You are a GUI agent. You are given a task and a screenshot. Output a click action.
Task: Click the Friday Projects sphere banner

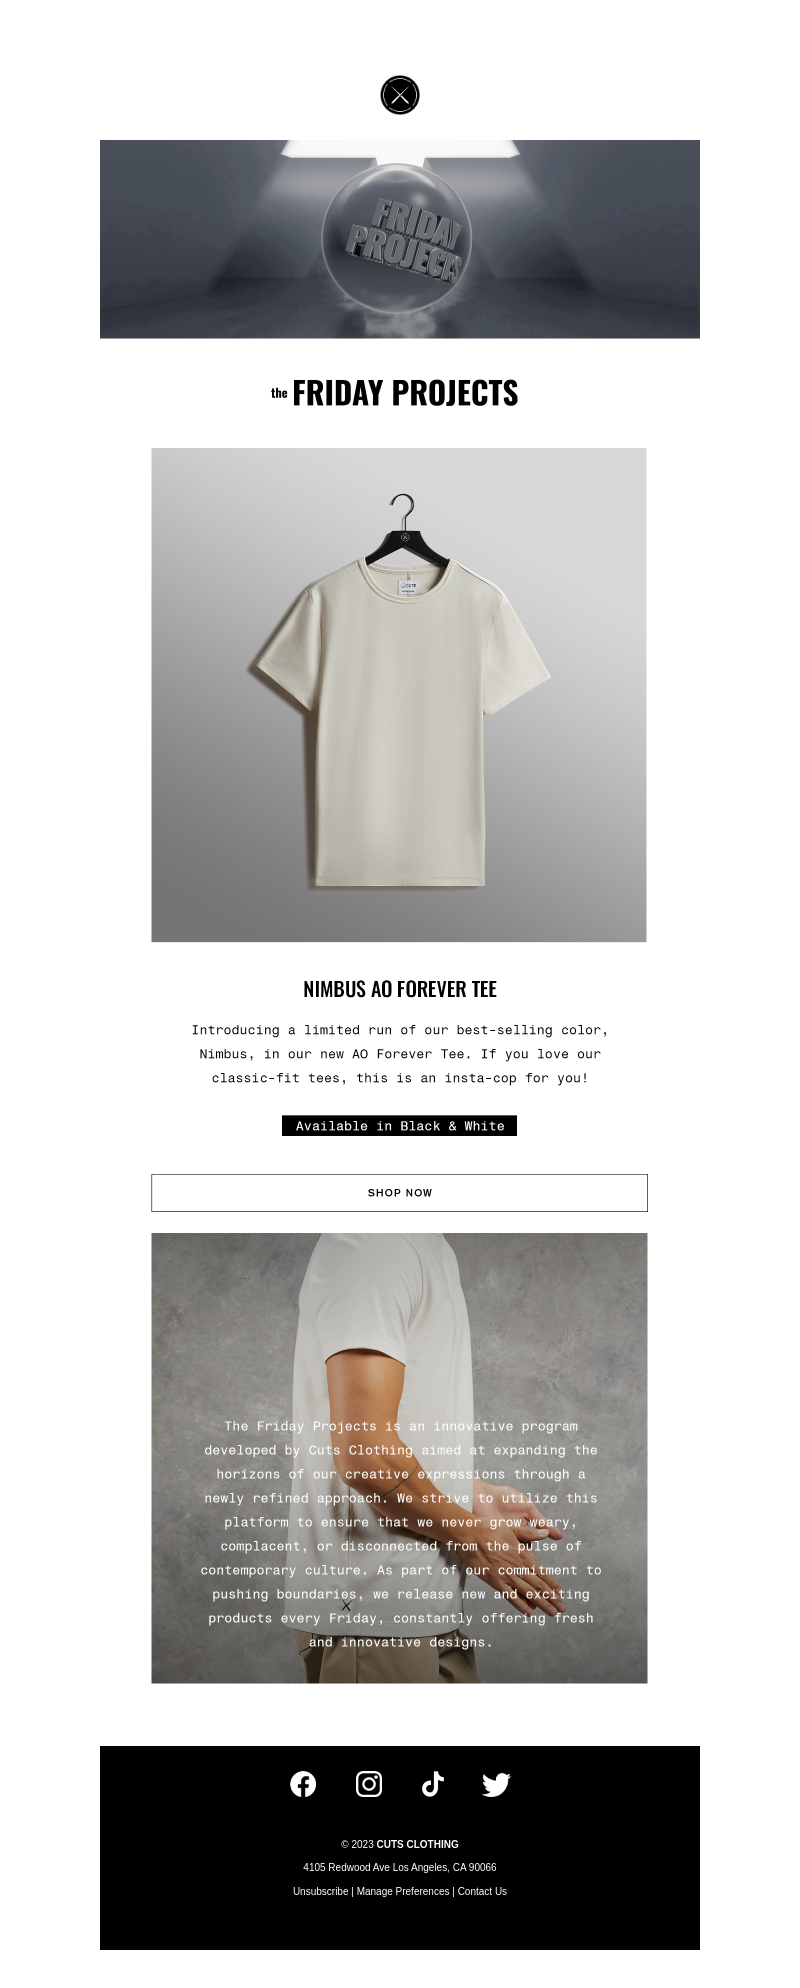400,239
